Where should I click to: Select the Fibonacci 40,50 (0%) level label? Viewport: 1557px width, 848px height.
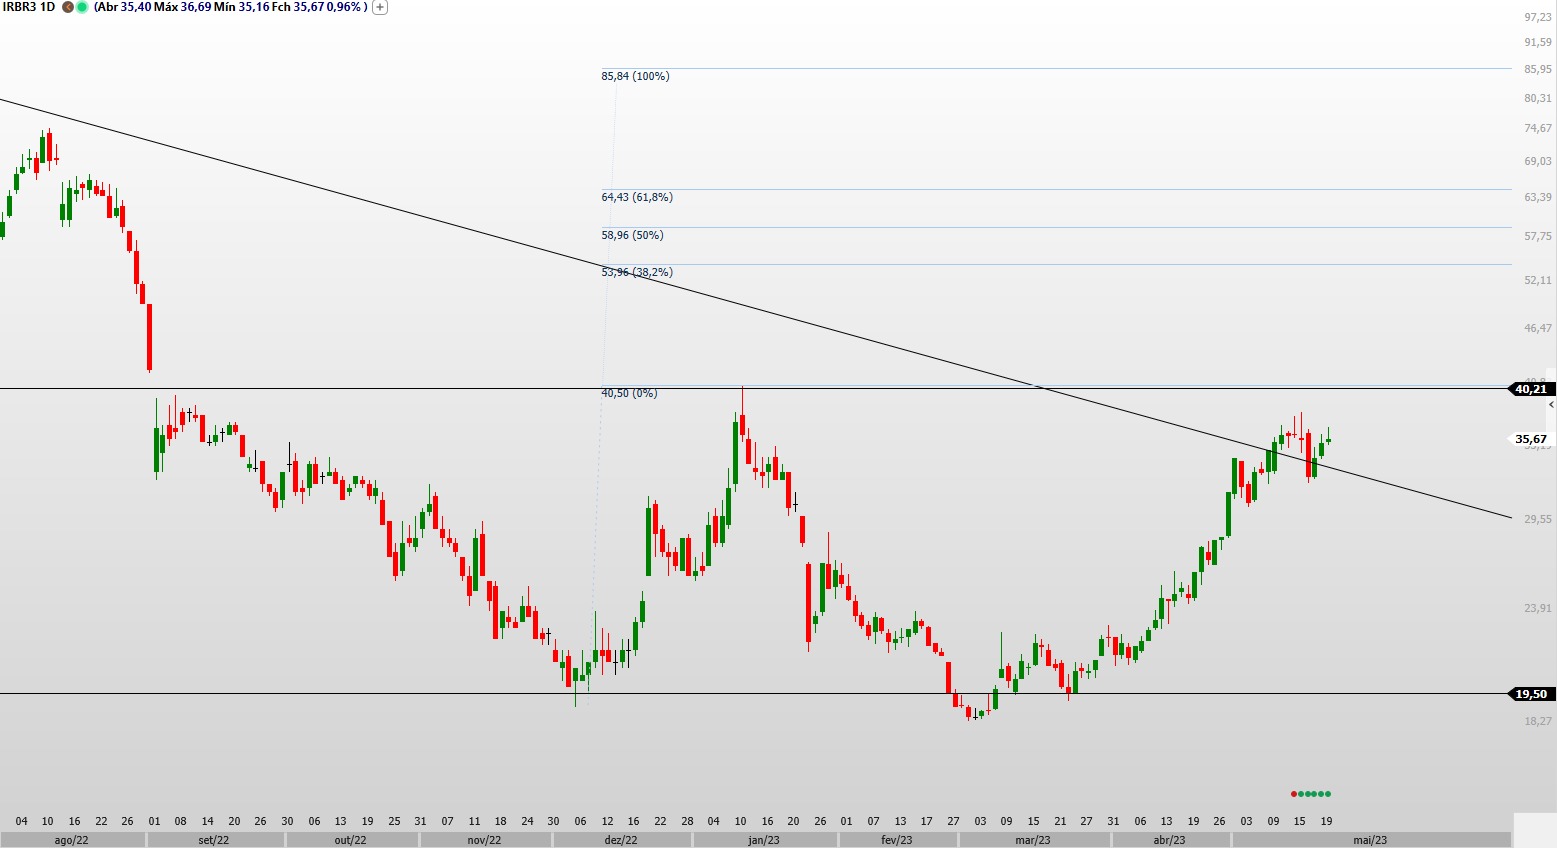629,393
